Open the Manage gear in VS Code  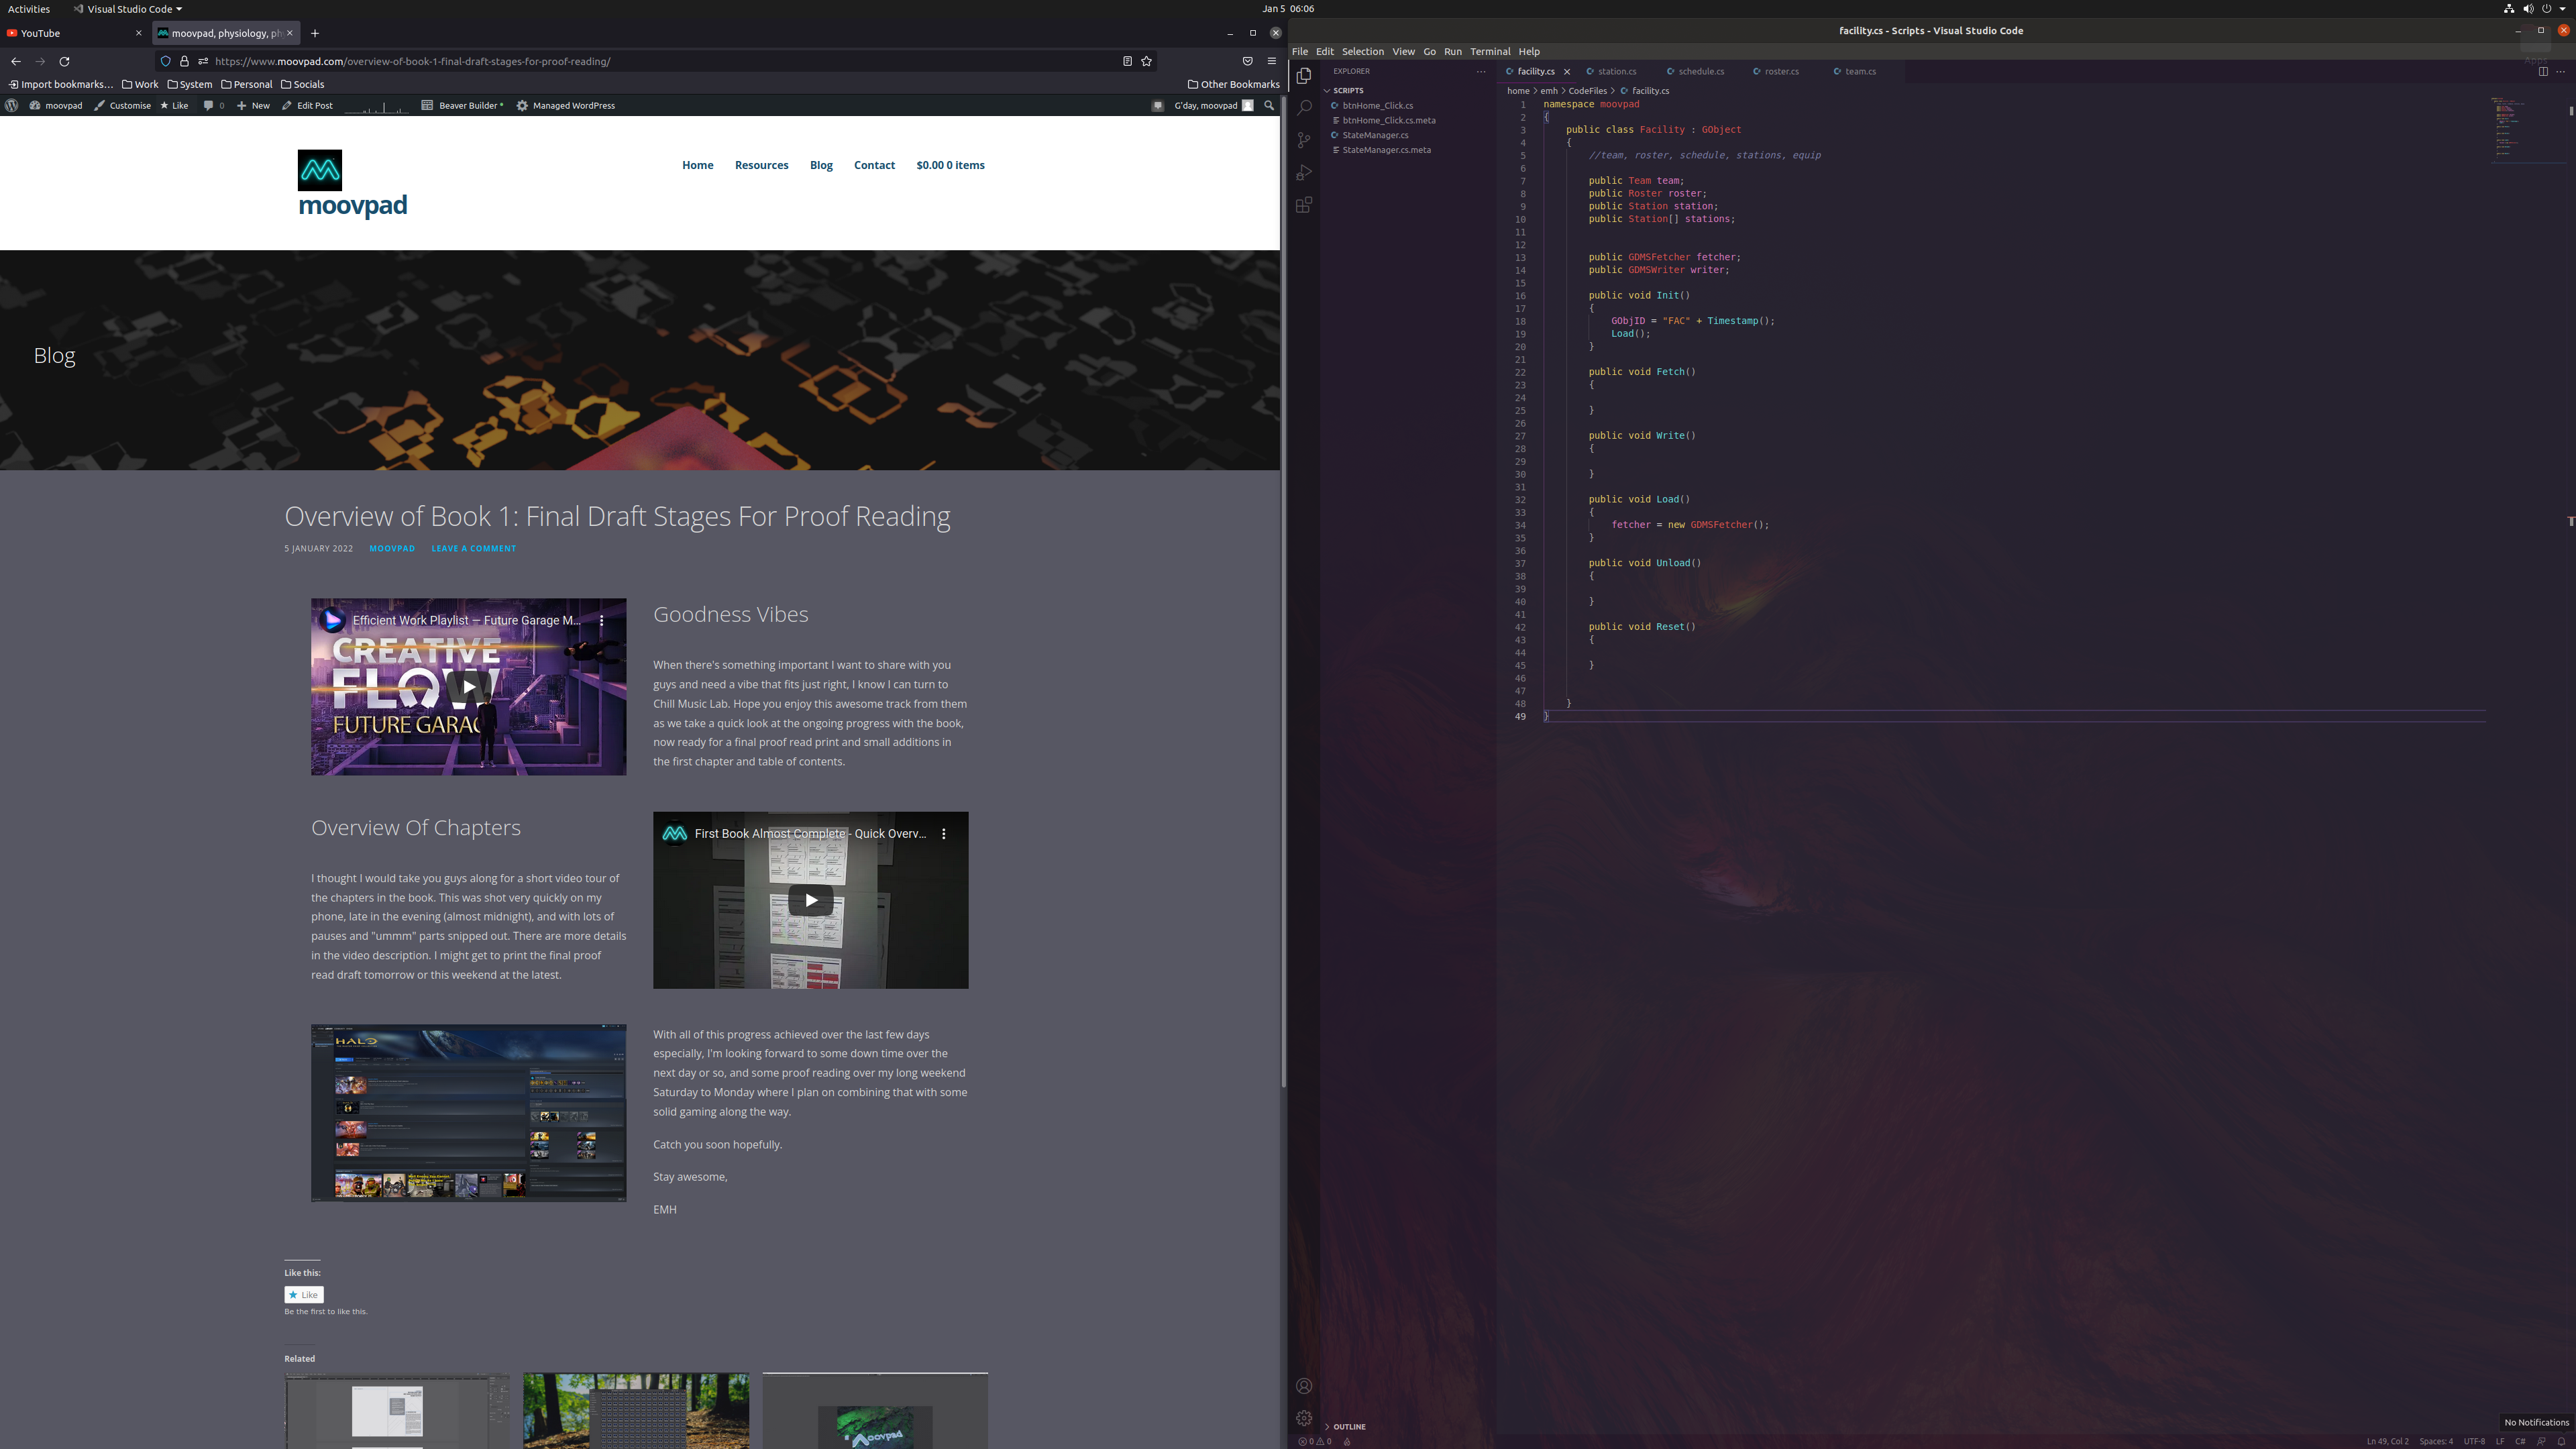(1304, 1418)
